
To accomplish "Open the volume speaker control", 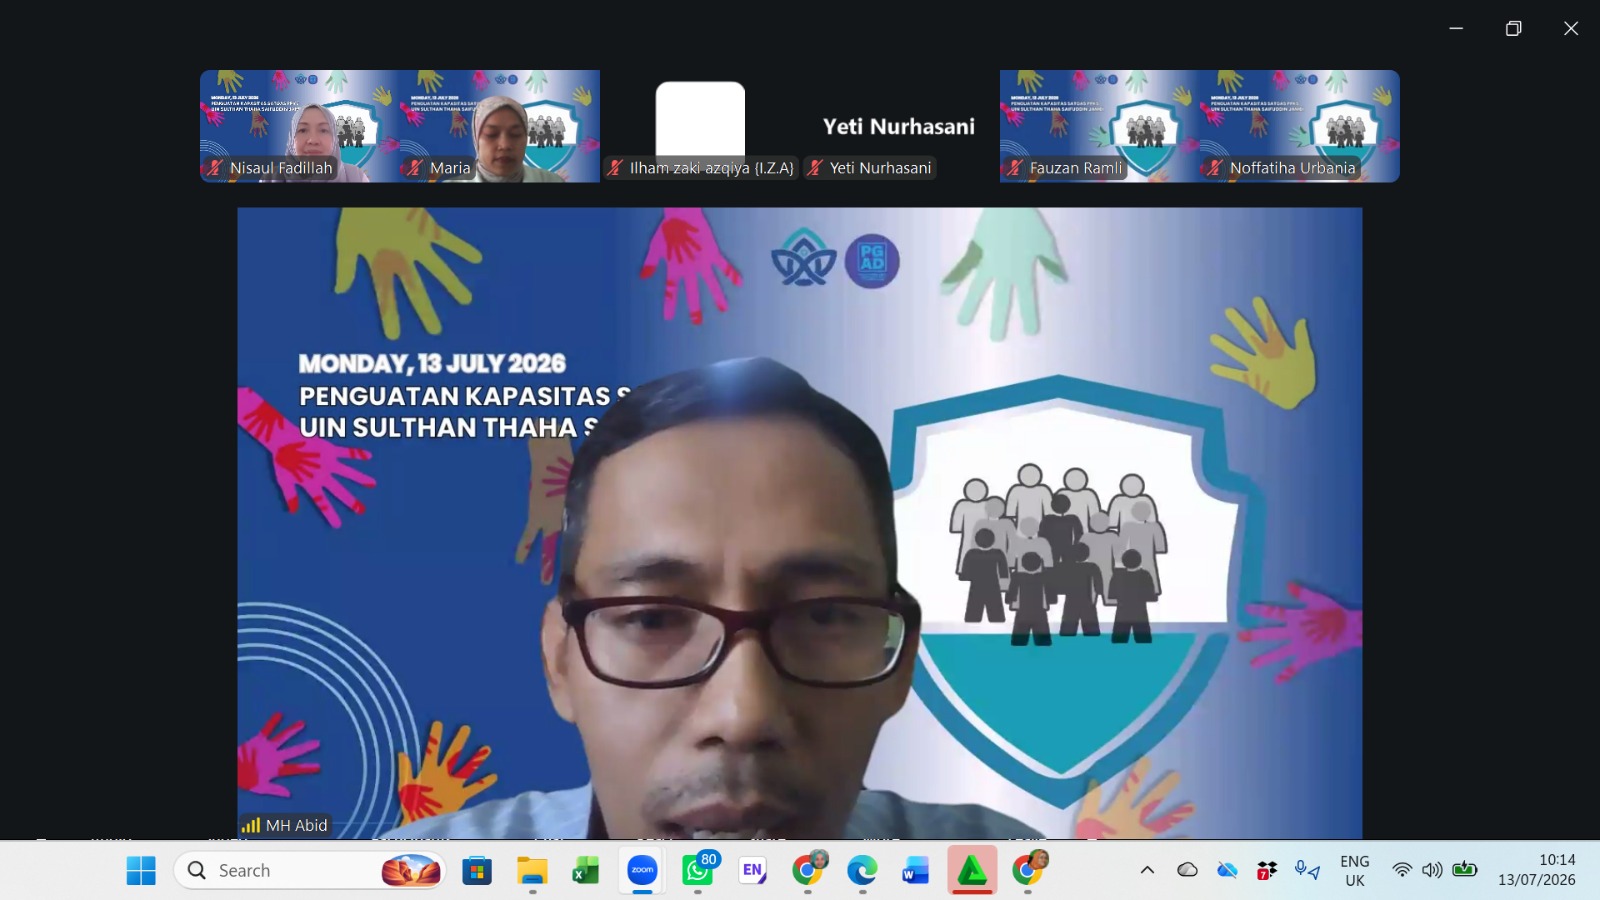I will (1432, 870).
